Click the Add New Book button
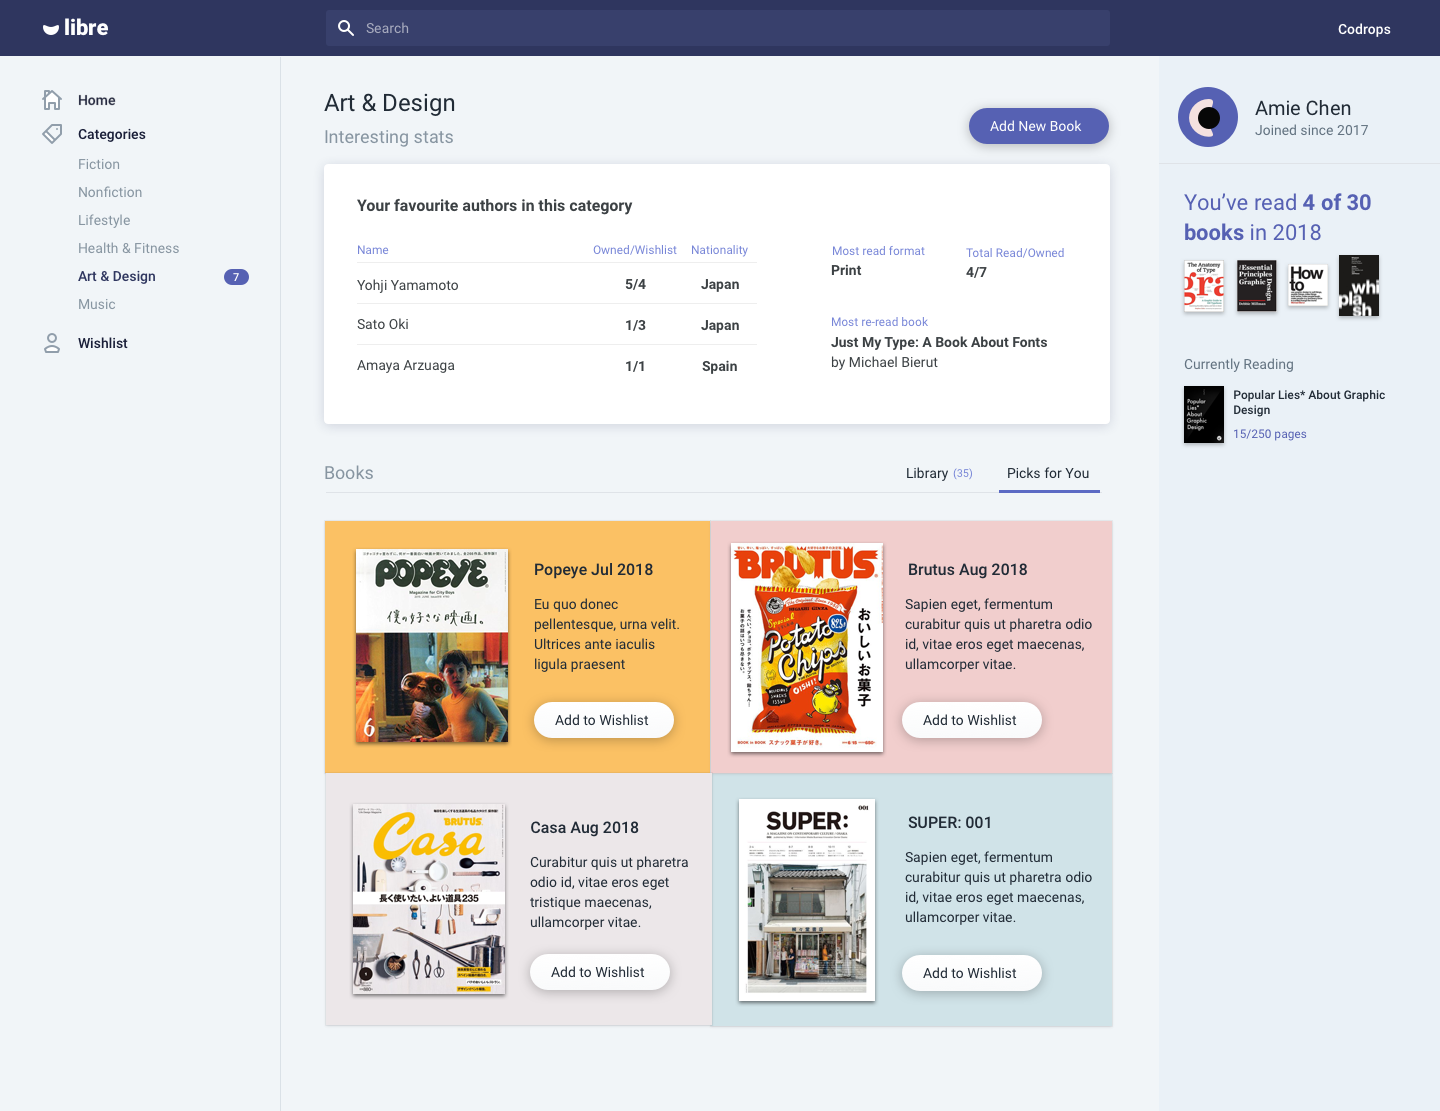The height and width of the screenshot is (1111, 1440). point(1038,126)
